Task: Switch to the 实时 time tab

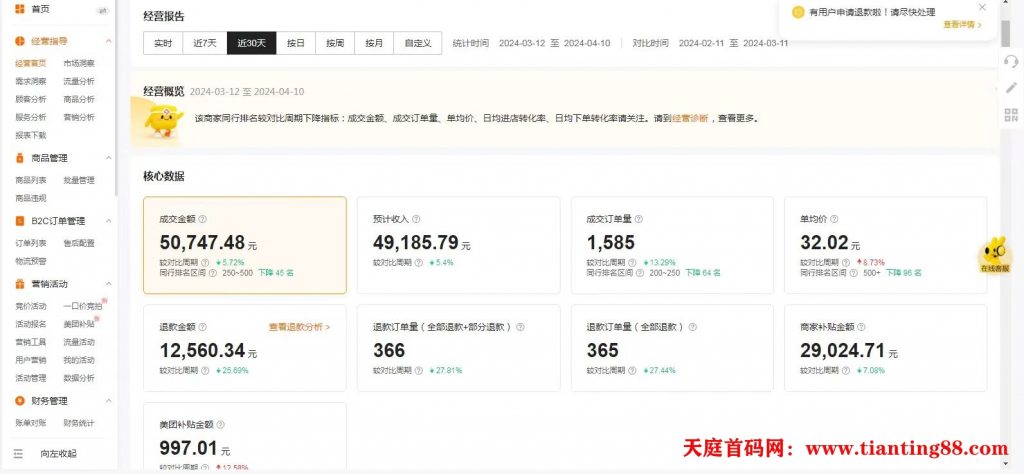Action: click(163, 44)
